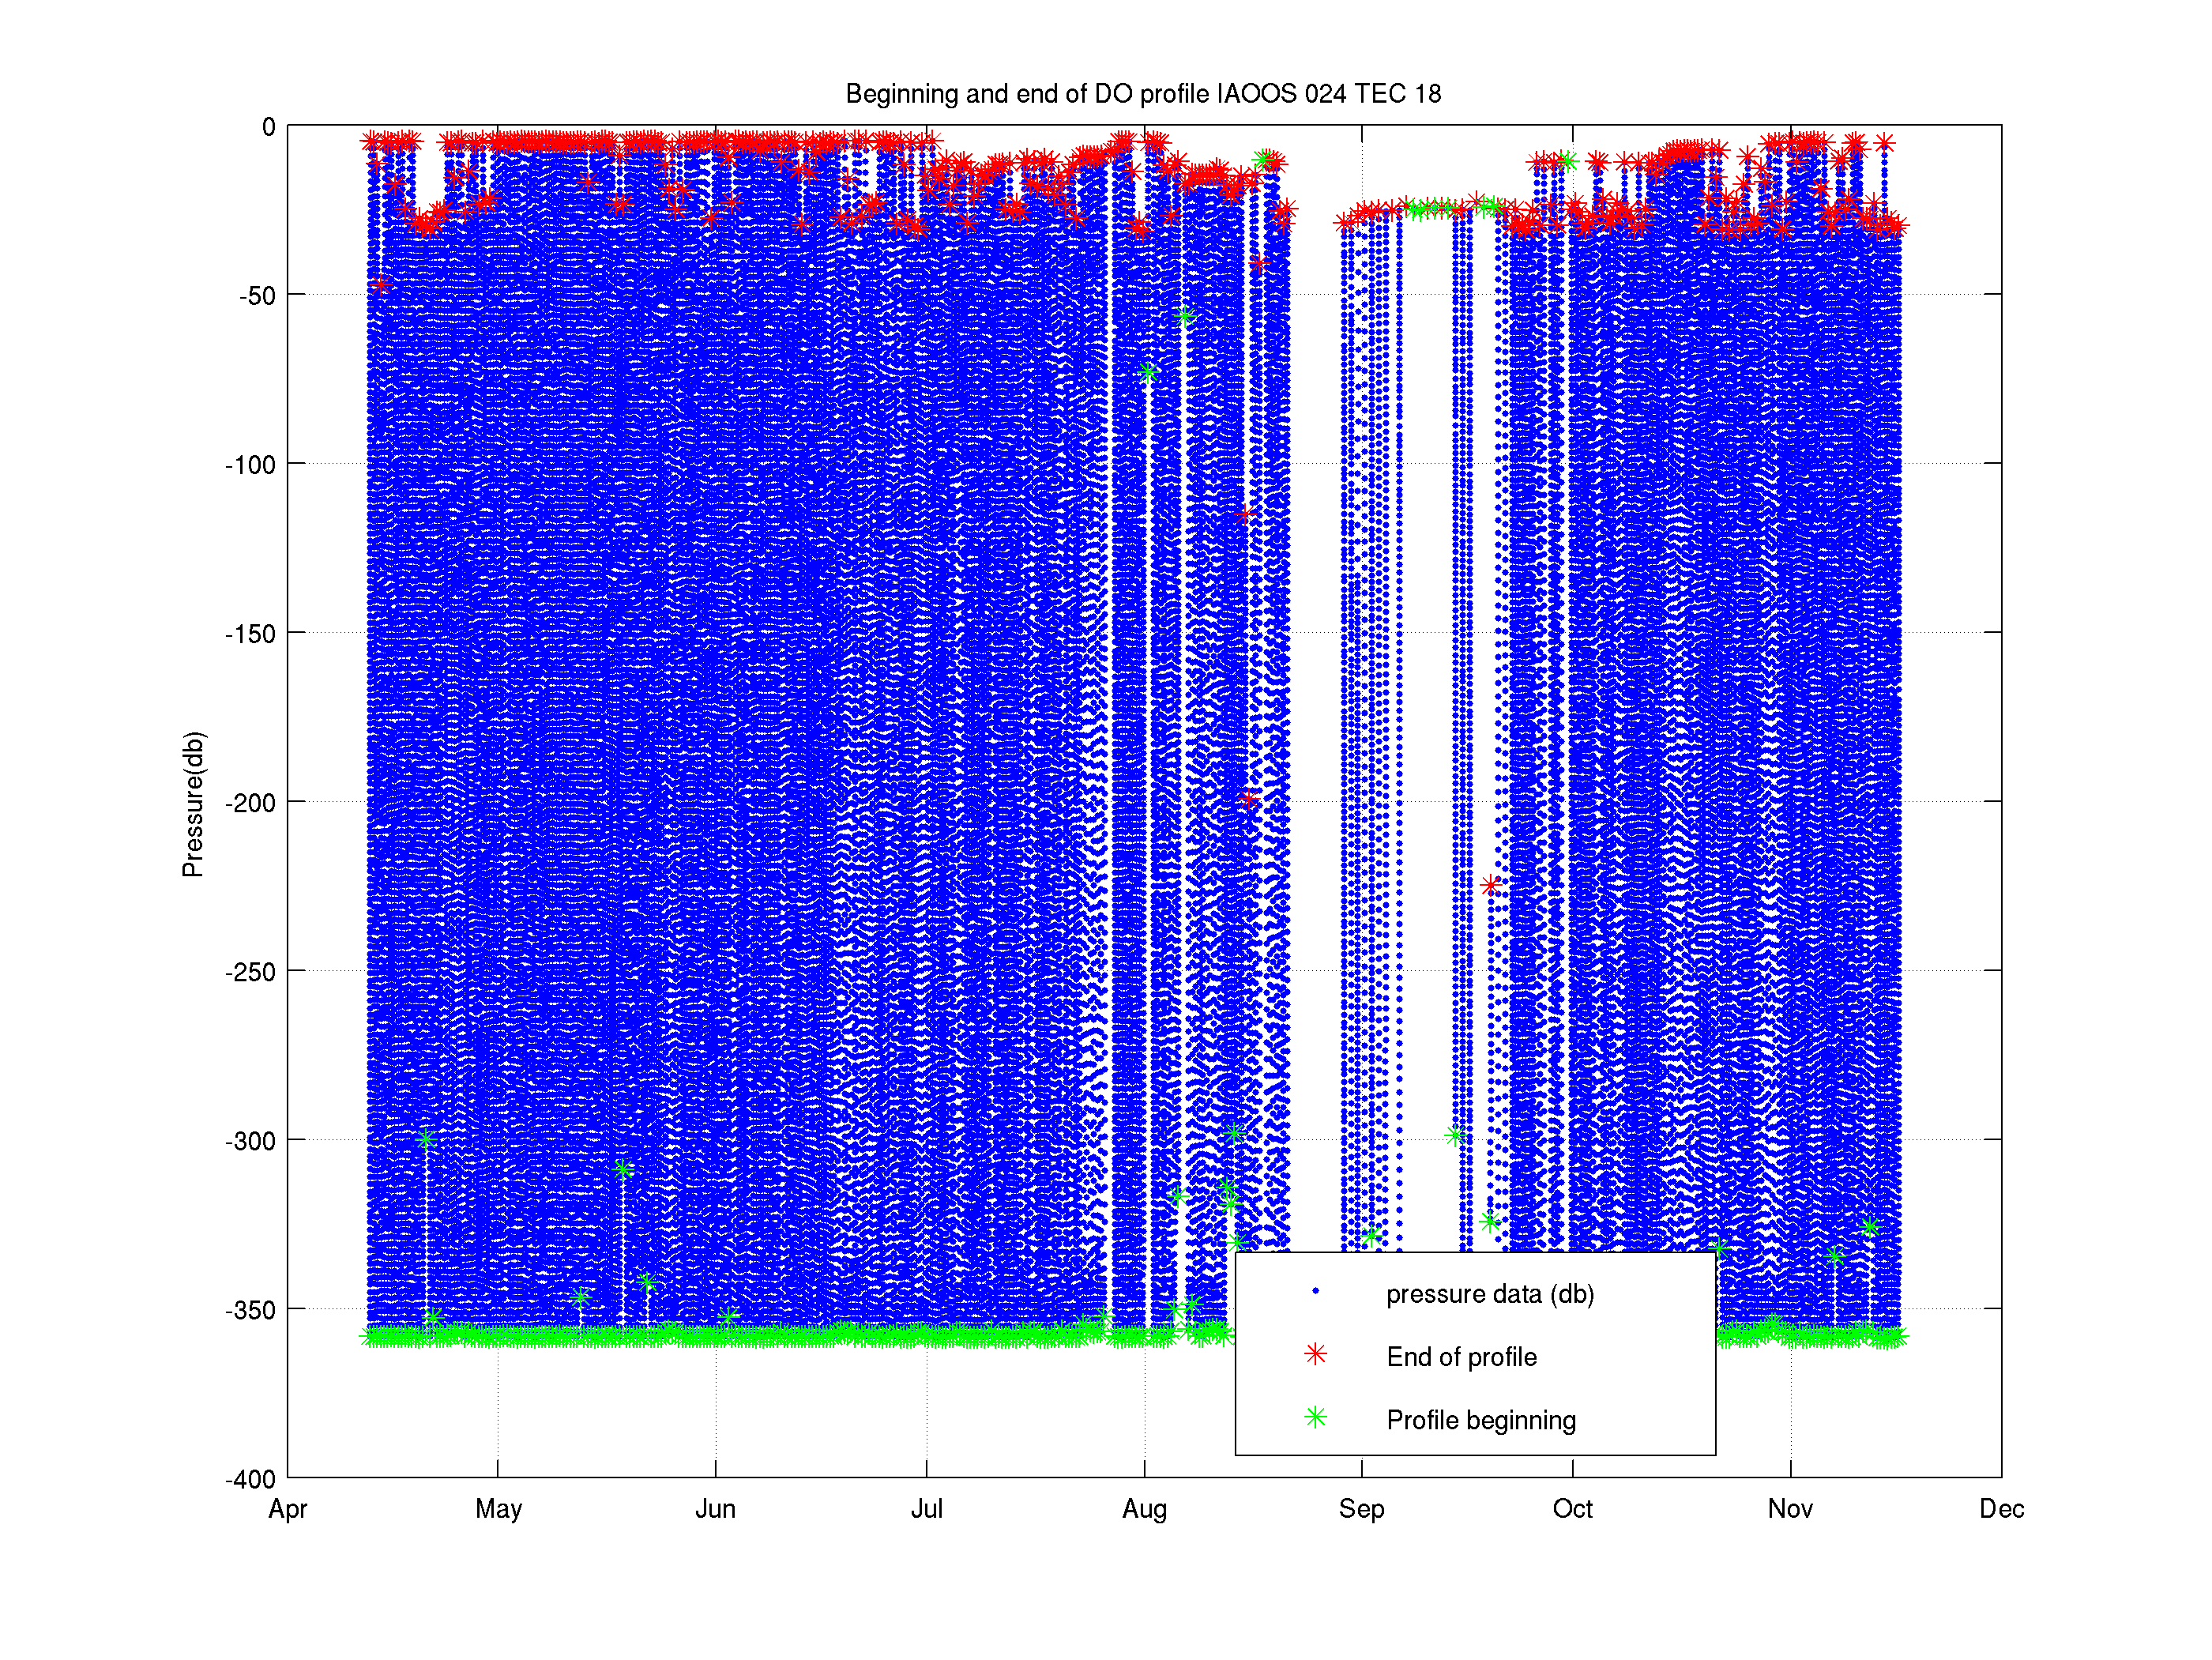Click the red star legend marker
The width and height of the screenshot is (2212, 1660).
(1315, 1354)
